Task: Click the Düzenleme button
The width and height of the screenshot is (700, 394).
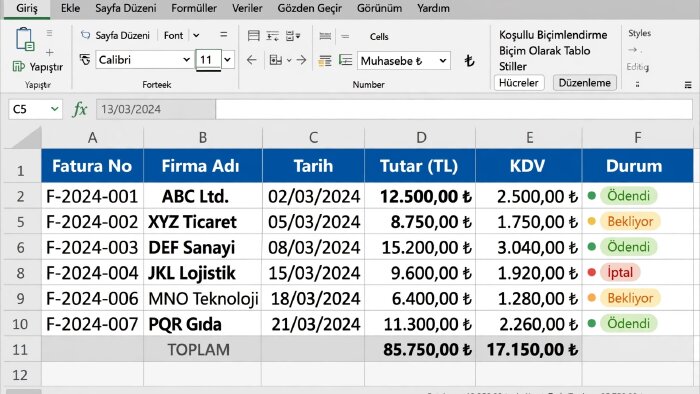Action: (x=585, y=83)
